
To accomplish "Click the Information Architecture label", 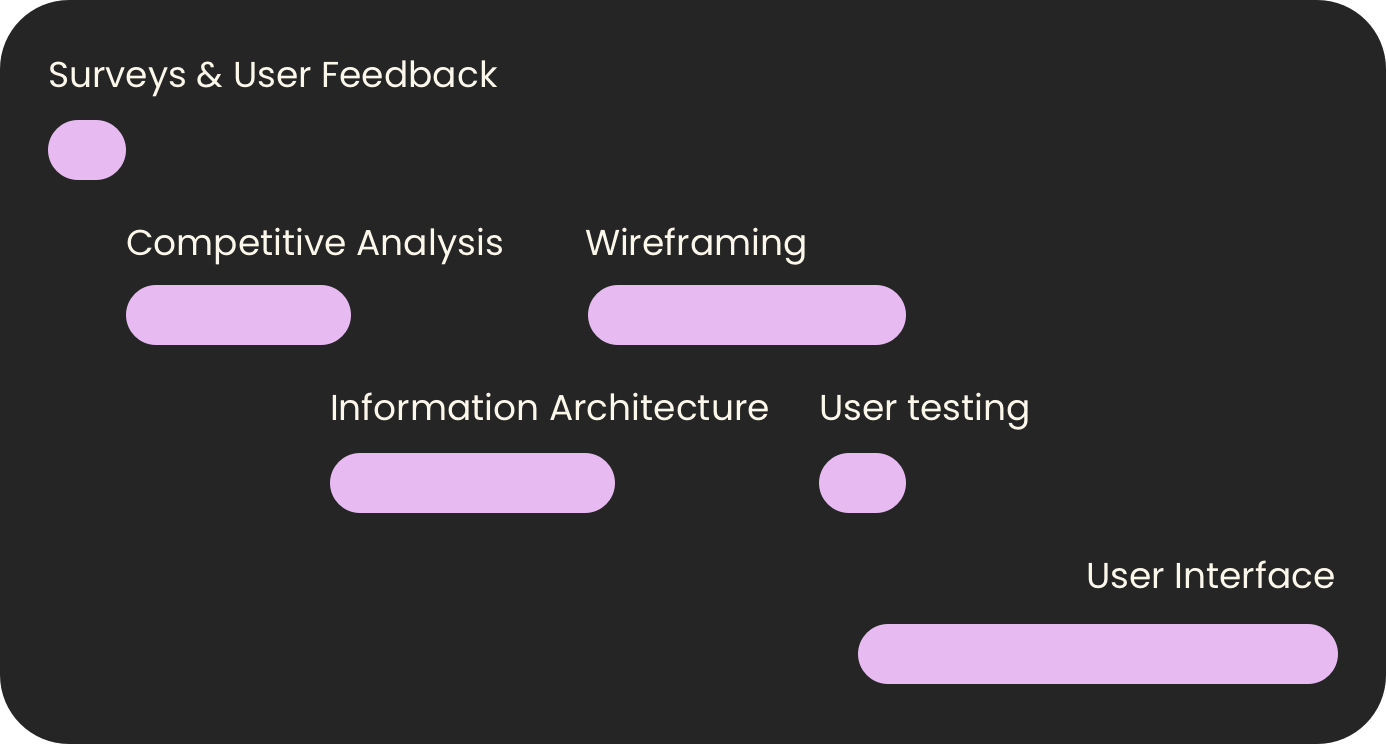I will tap(549, 408).
